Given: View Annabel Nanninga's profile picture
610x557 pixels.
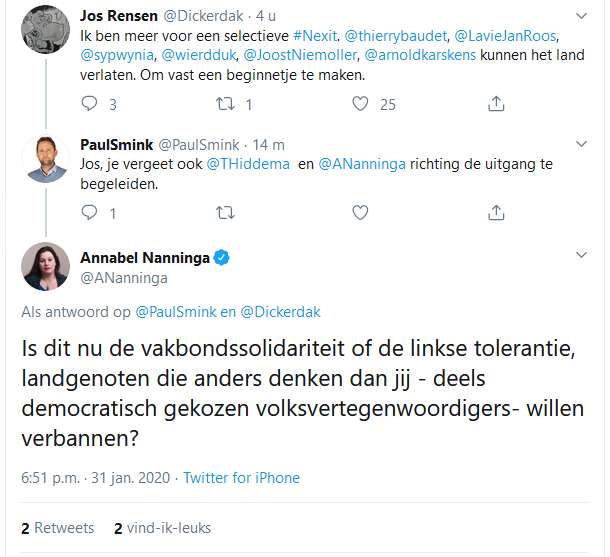Looking at the screenshot, I should (46, 267).
